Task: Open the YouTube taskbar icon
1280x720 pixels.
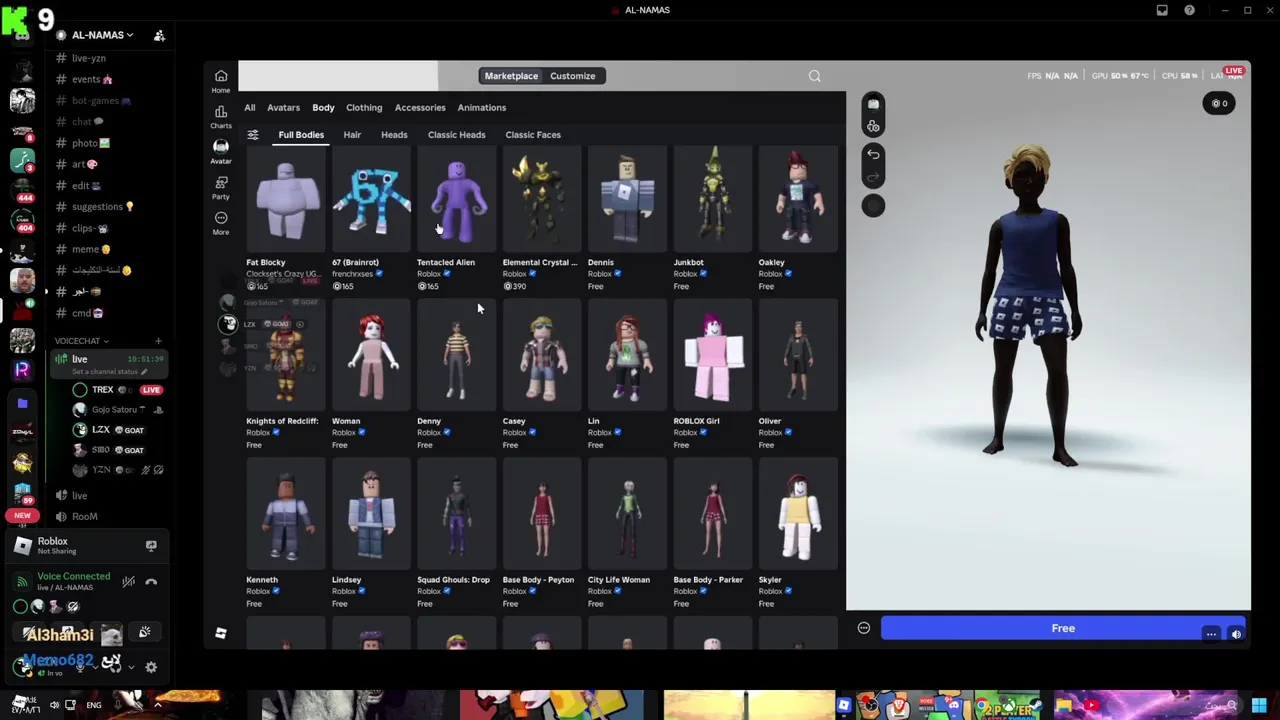Action: (x=1091, y=706)
